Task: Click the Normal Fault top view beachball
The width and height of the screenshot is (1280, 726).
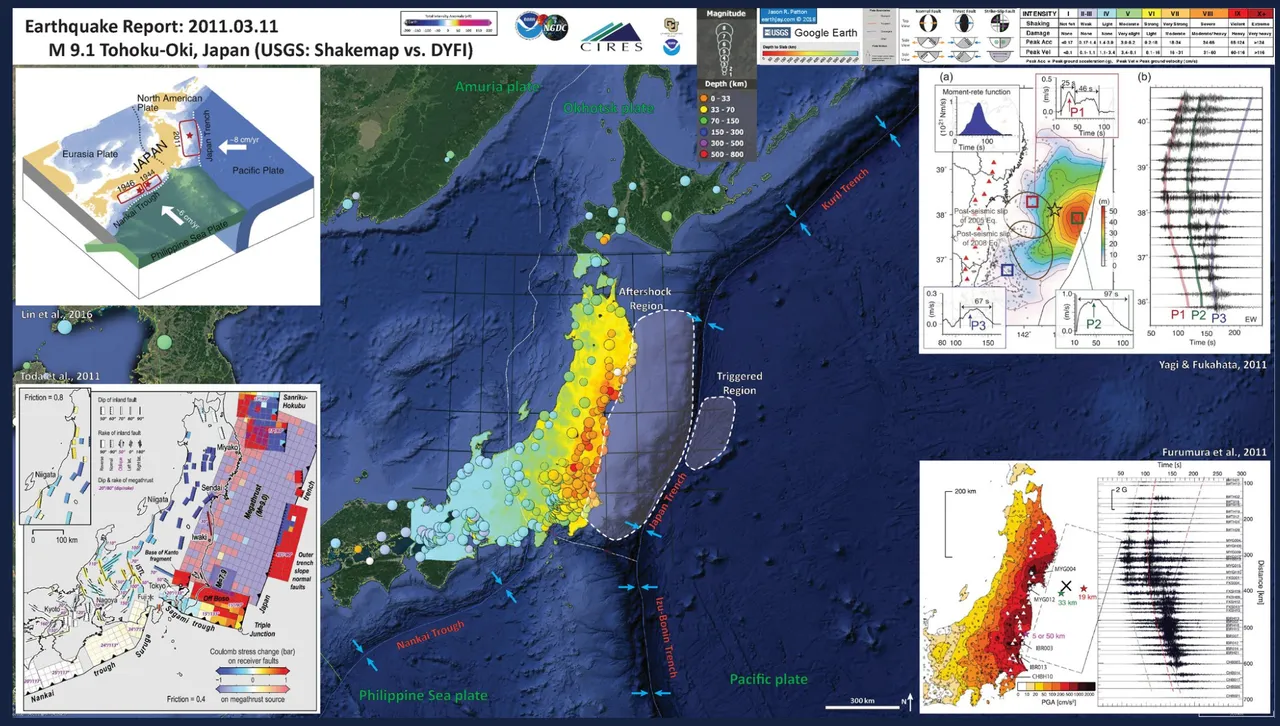Action: (928, 23)
